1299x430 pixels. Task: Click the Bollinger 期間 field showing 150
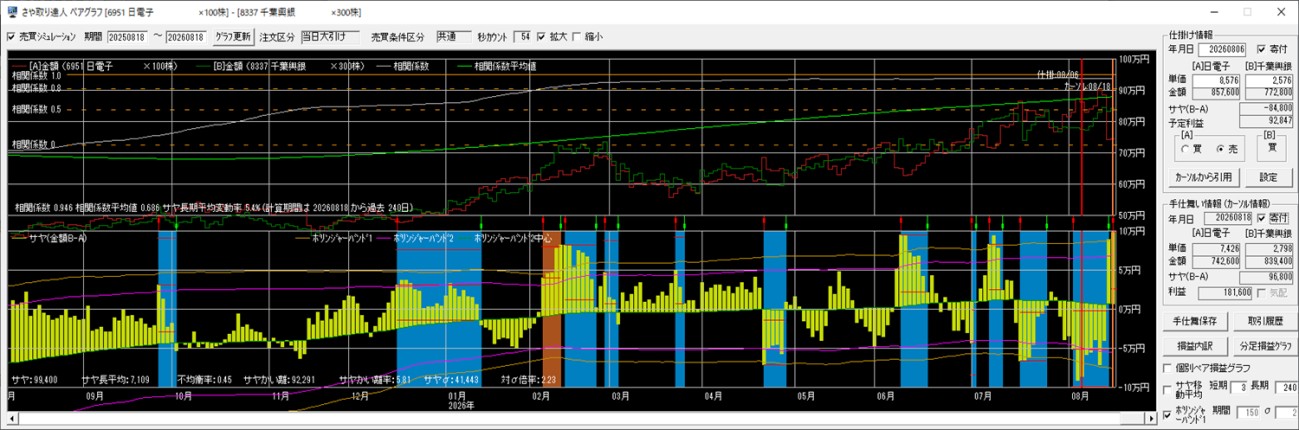click(x=1249, y=412)
